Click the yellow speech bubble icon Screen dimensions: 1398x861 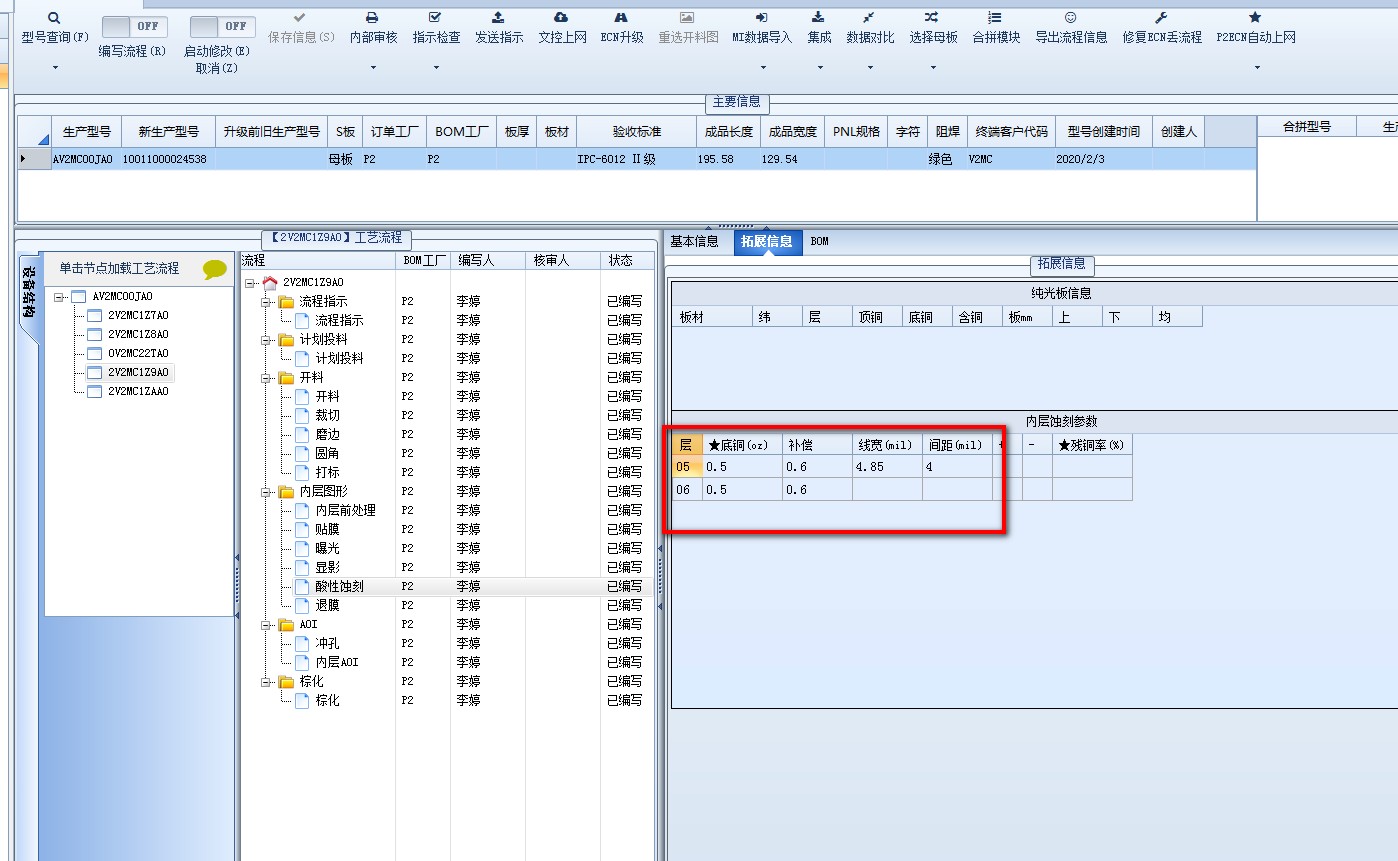[x=214, y=269]
